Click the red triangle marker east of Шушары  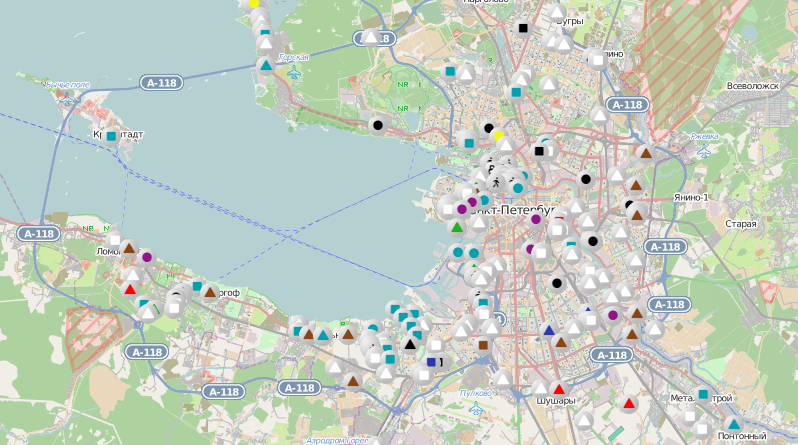[629, 404]
